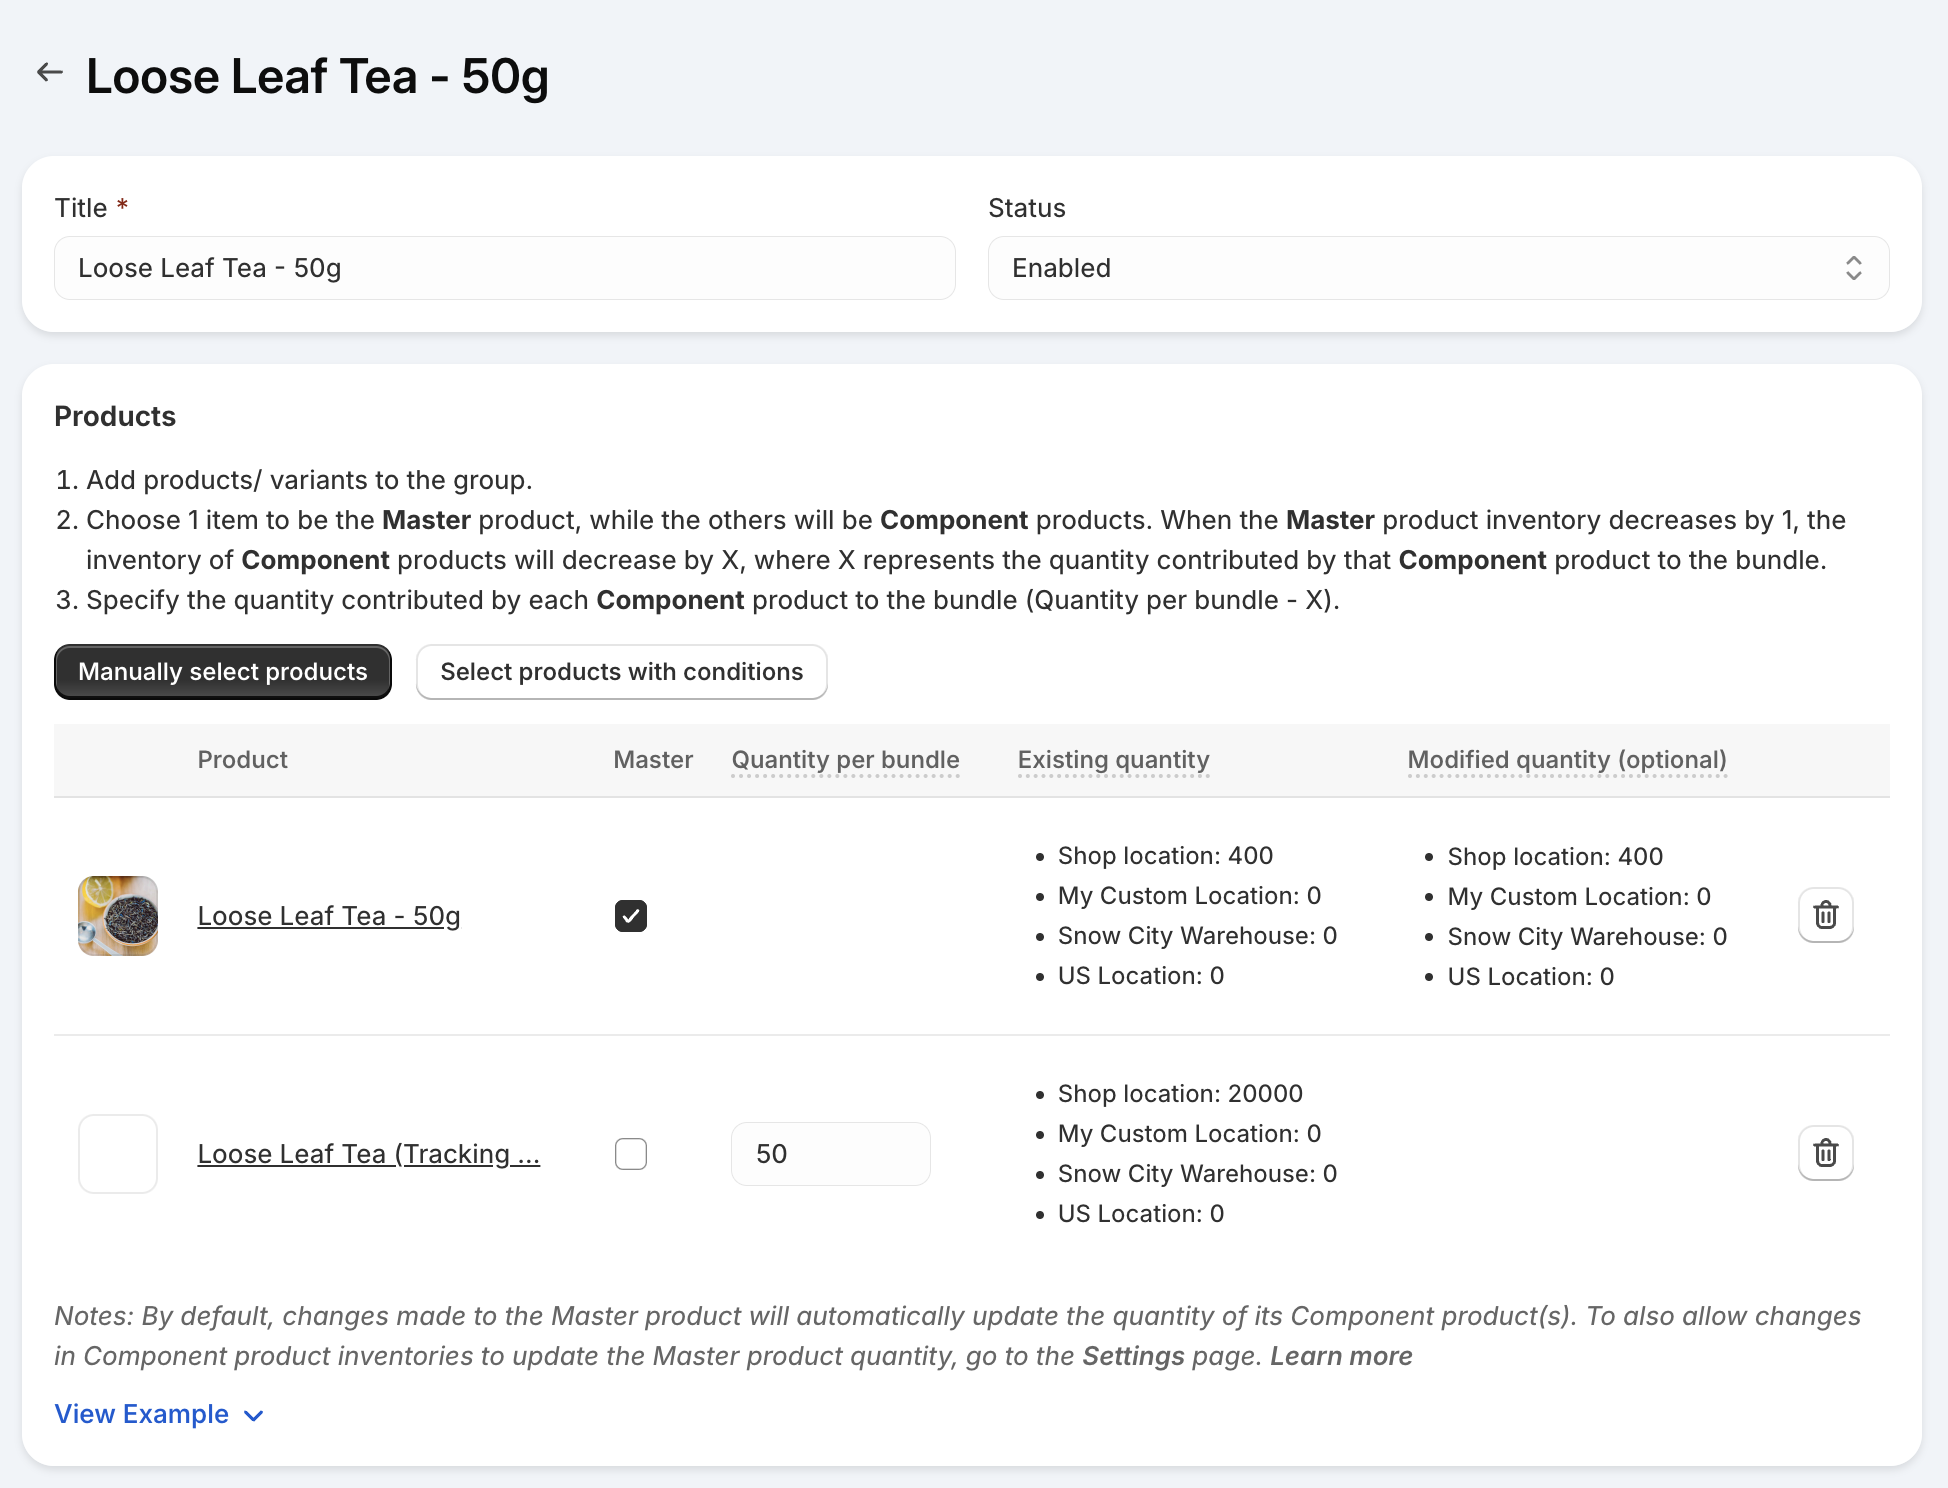Screen dimensions: 1948x1488
Task: Click the empty thumbnail placeholder on second row
Action: point(118,1153)
